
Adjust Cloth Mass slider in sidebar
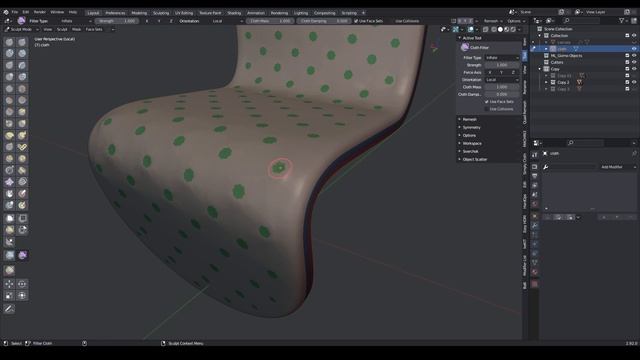point(502,87)
